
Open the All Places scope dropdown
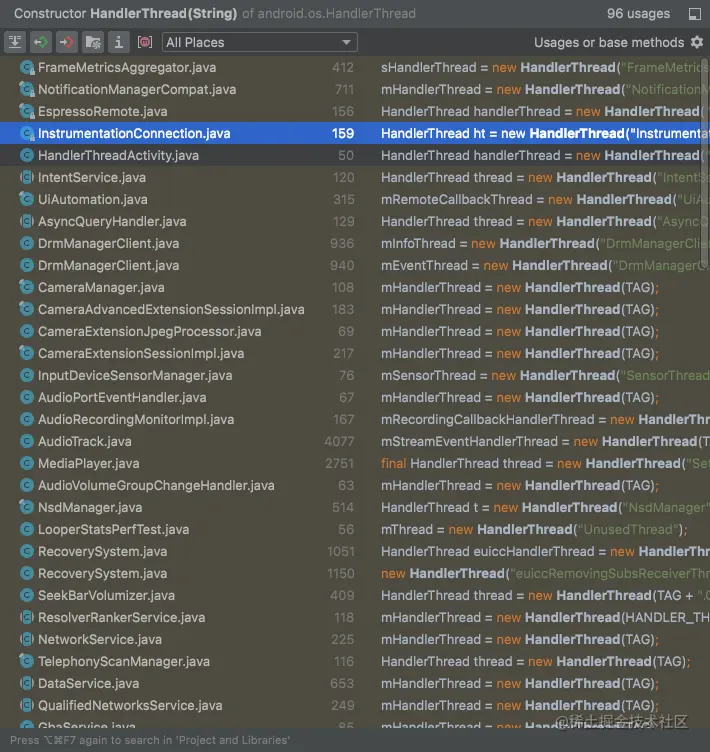(260, 42)
